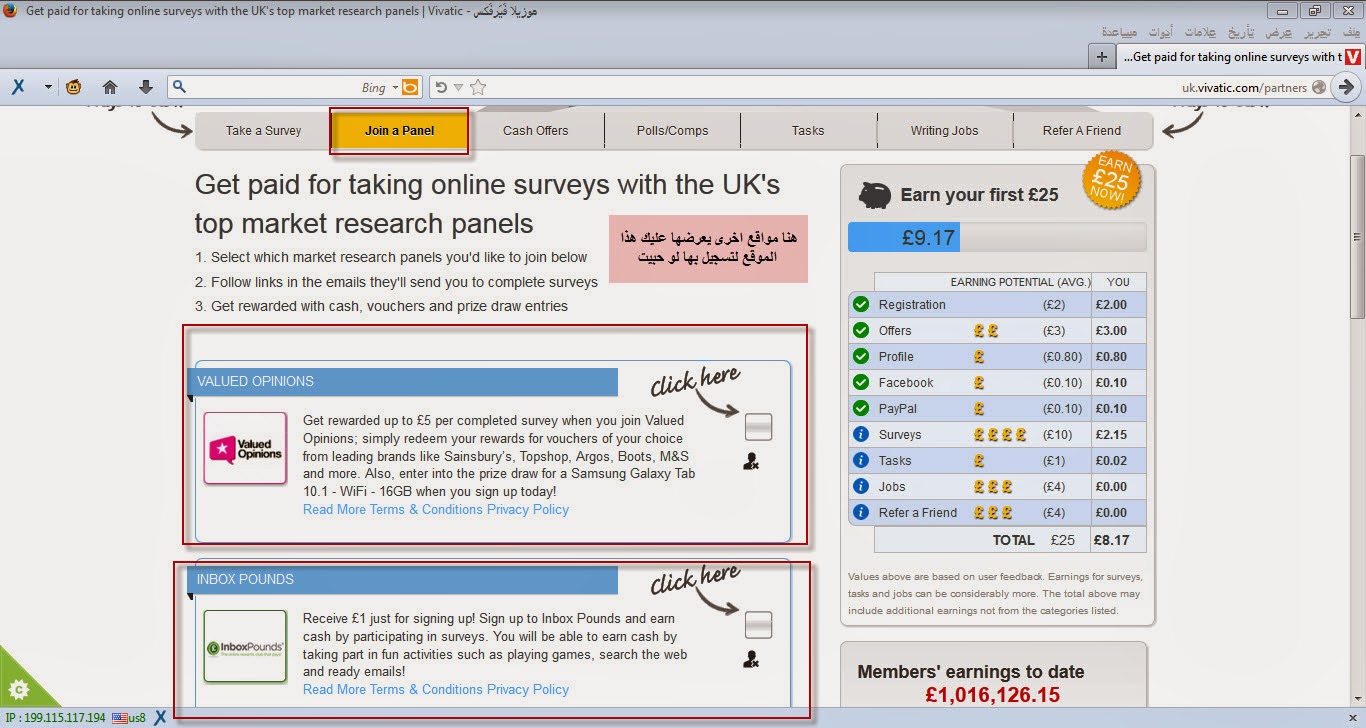
Task: Open the Cash Offers tab
Action: pyautogui.click(x=535, y=130)
